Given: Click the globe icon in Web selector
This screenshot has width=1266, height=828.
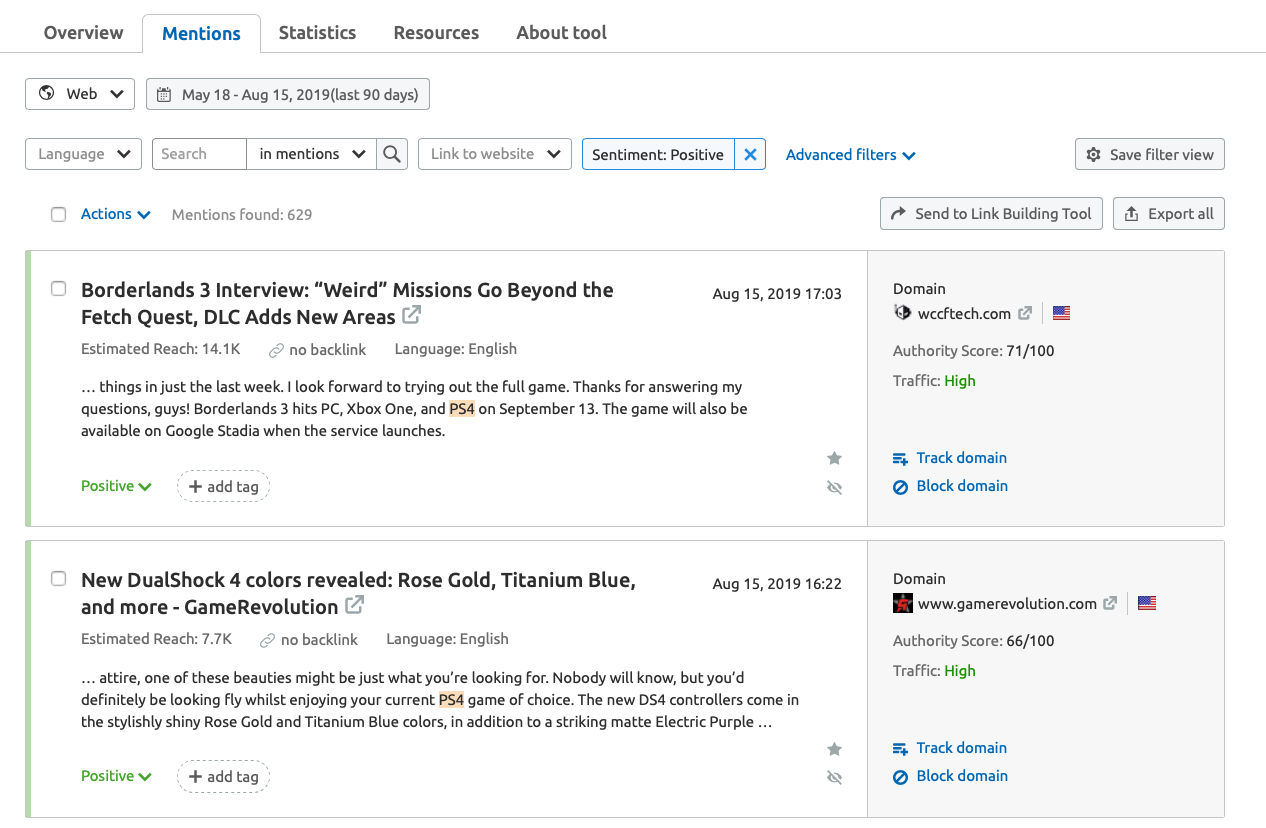Looking at the screenshot, I should pyautogui.click(x=47, y=93).
